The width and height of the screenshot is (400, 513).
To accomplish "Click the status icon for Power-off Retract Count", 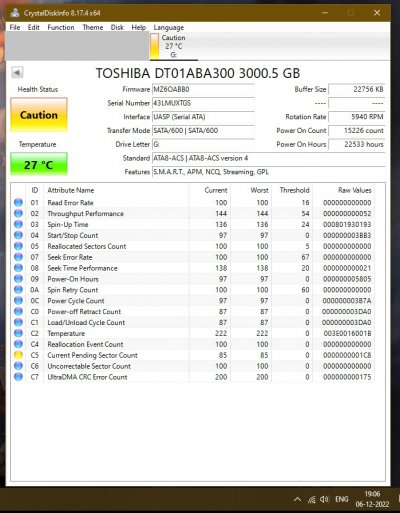I will coord(18,311).
